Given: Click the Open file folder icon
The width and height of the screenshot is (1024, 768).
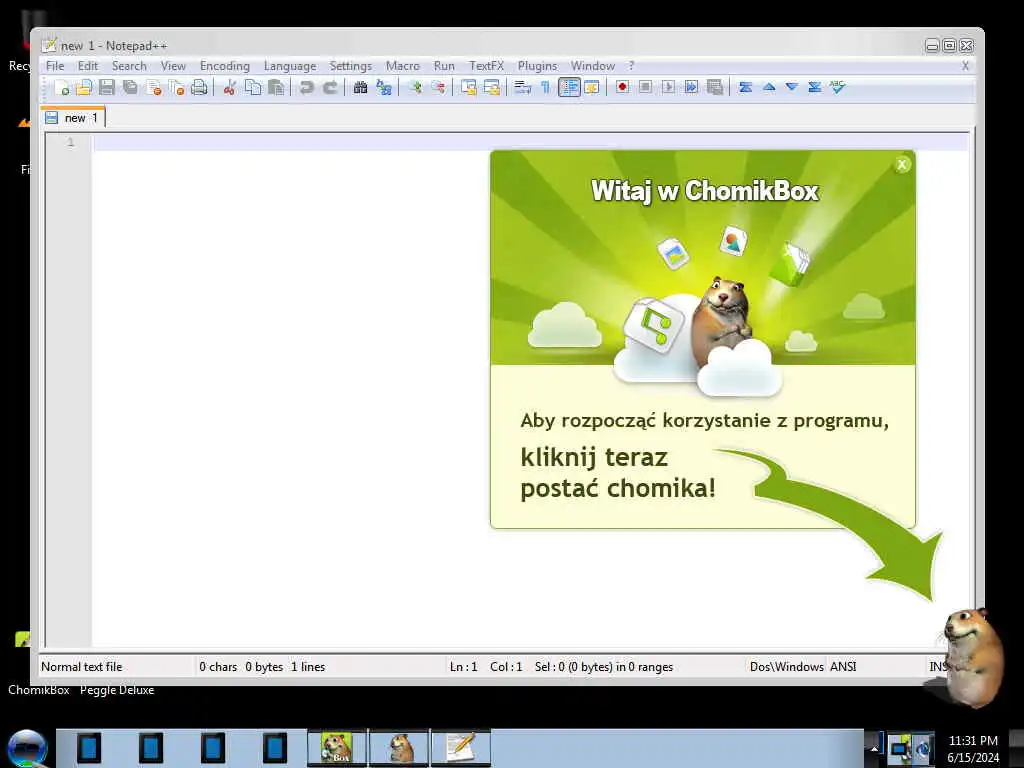Looking at the screenshot, I should (x=84, y=87).
